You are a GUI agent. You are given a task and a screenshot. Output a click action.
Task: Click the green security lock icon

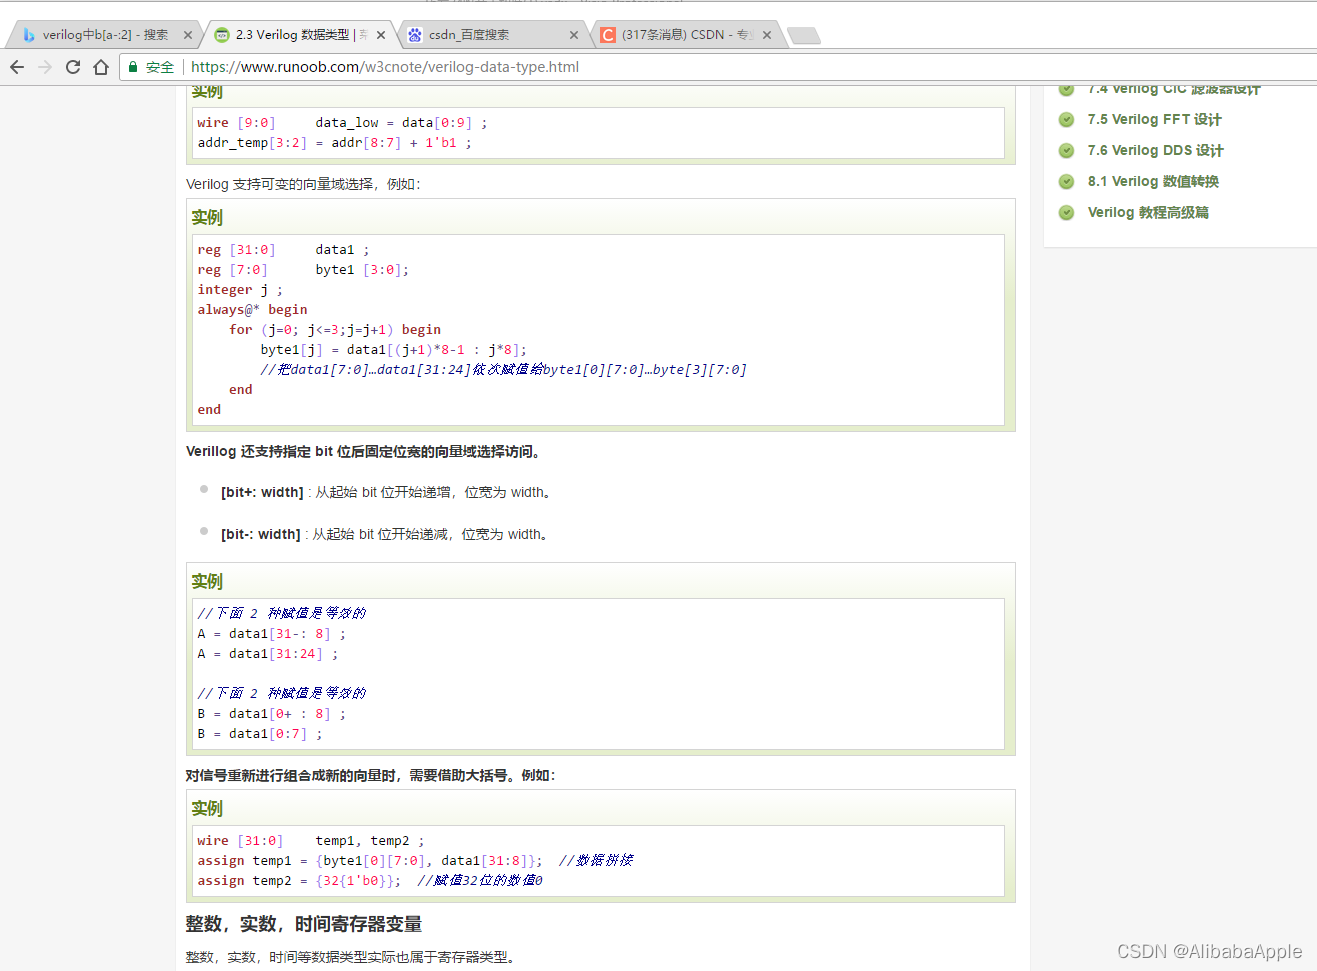coord(133,67)
